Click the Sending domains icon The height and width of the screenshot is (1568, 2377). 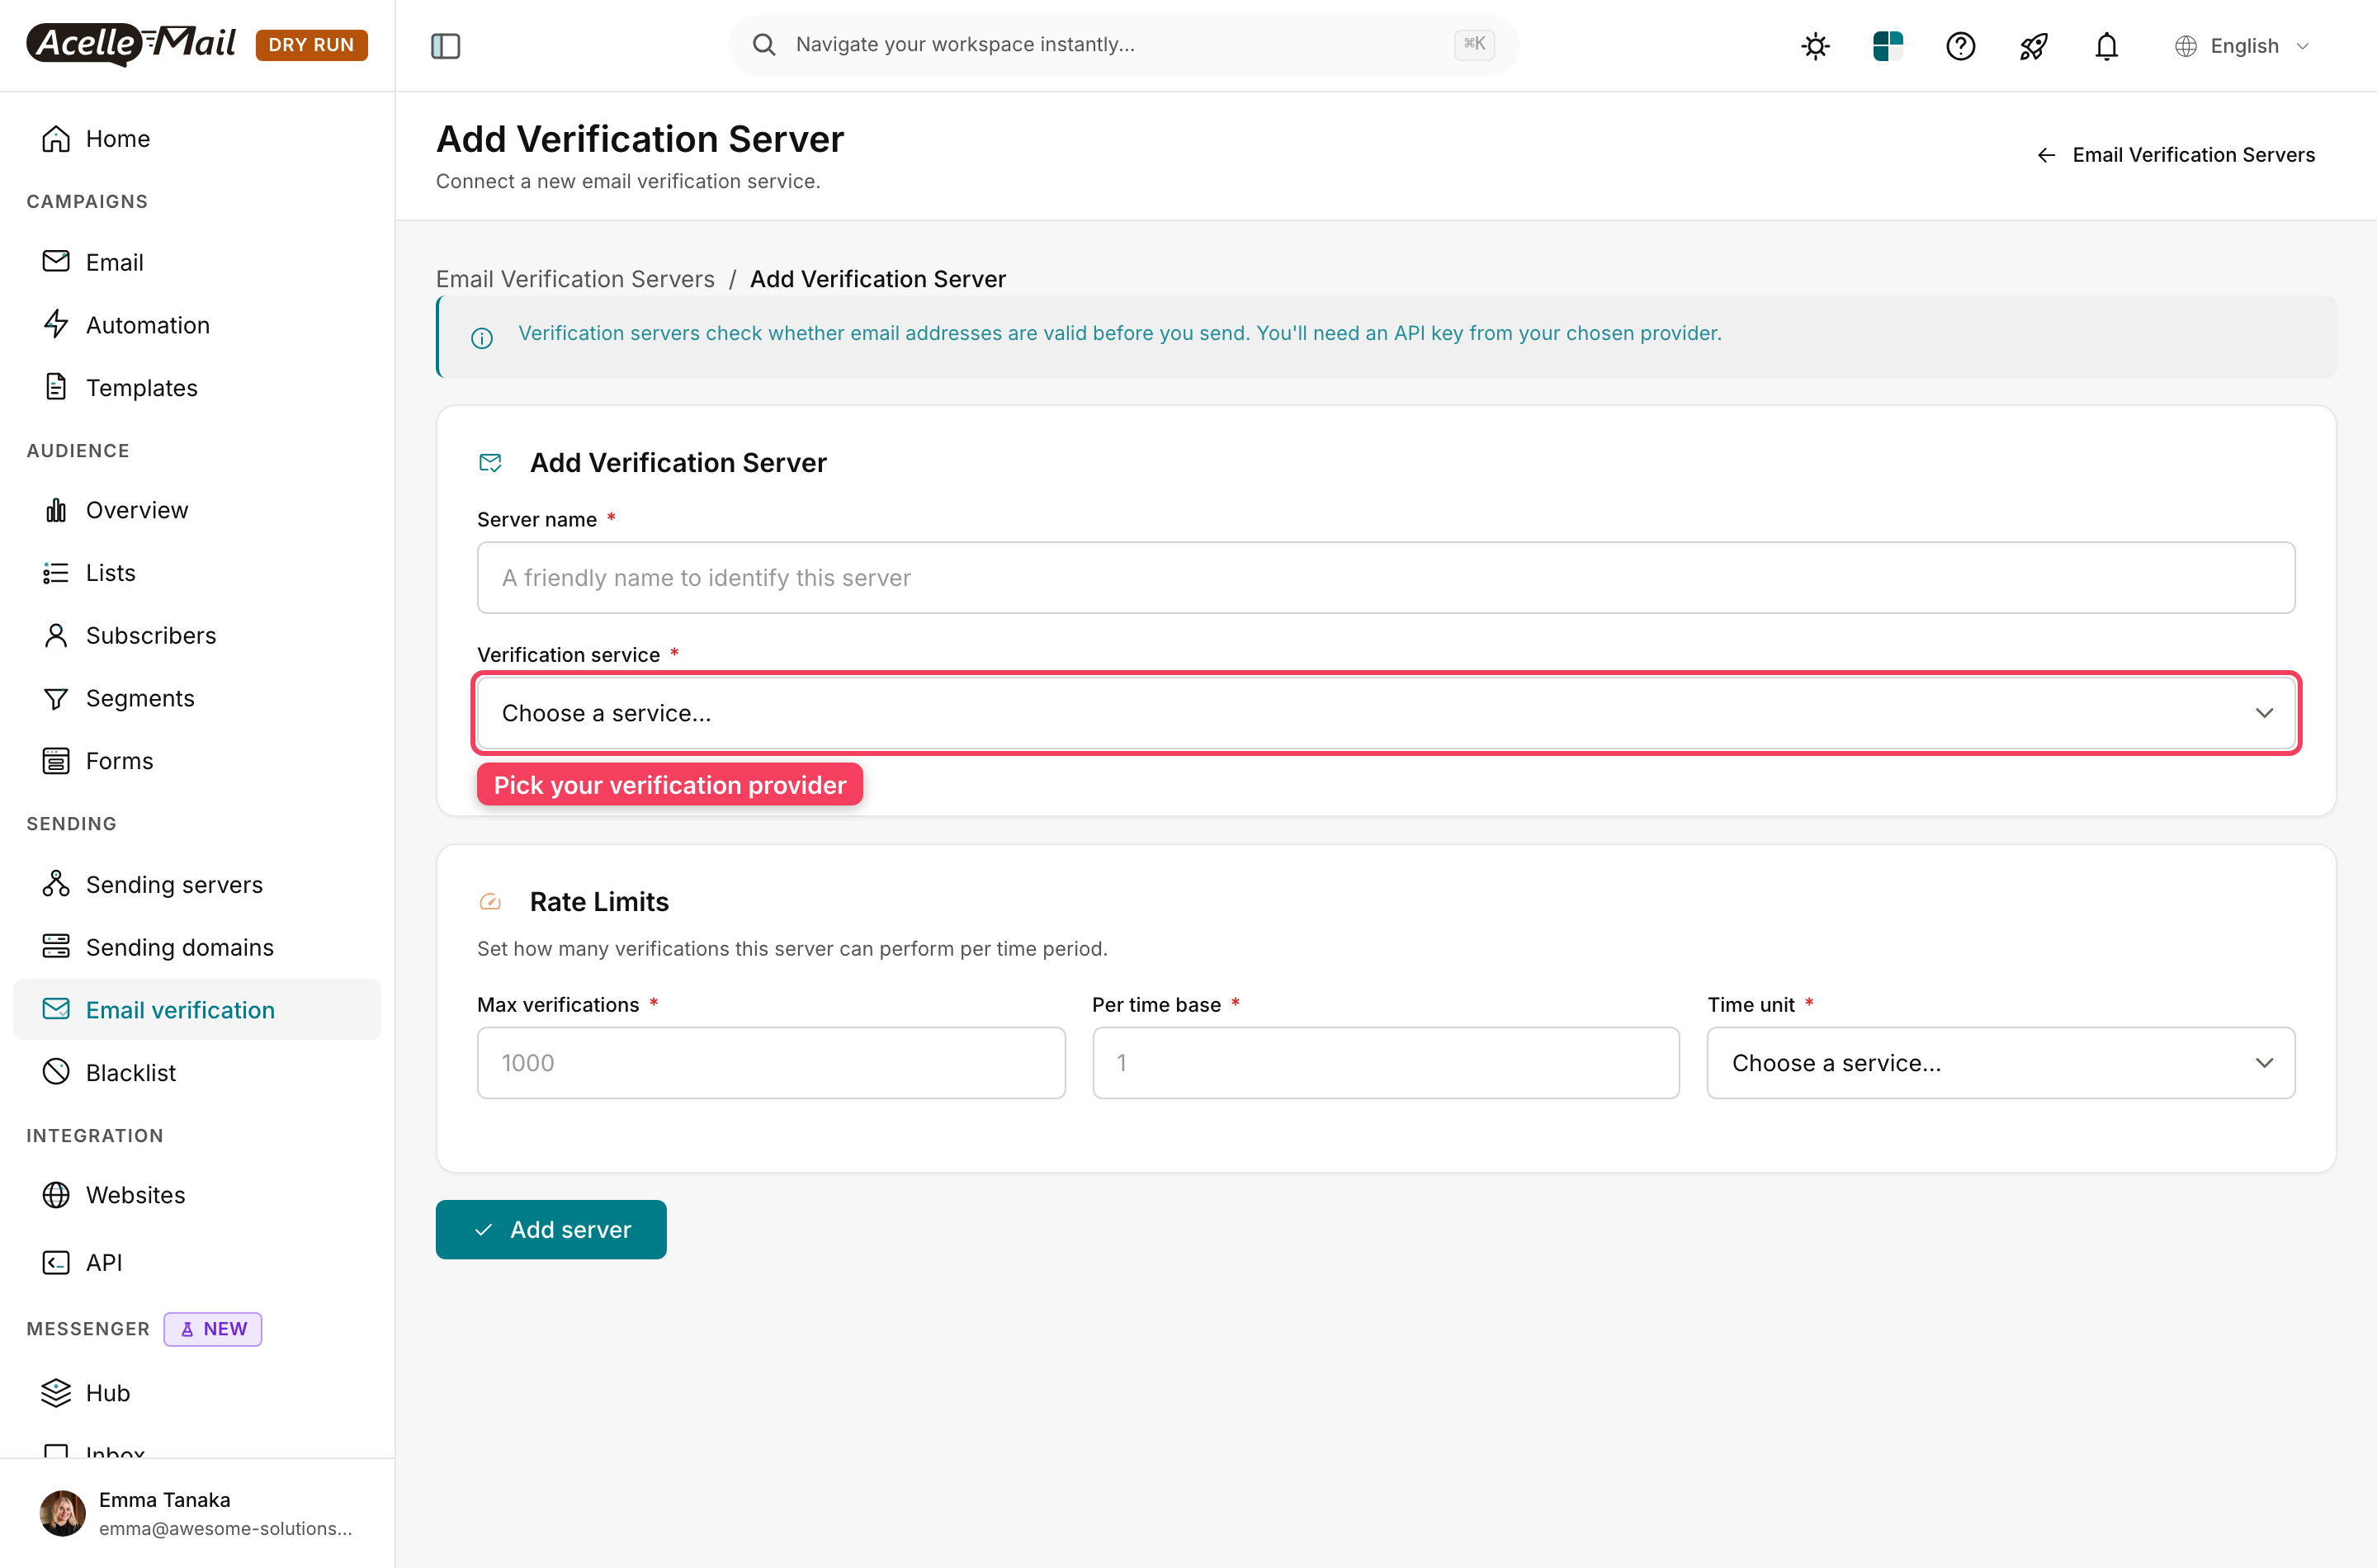point(56,946)
